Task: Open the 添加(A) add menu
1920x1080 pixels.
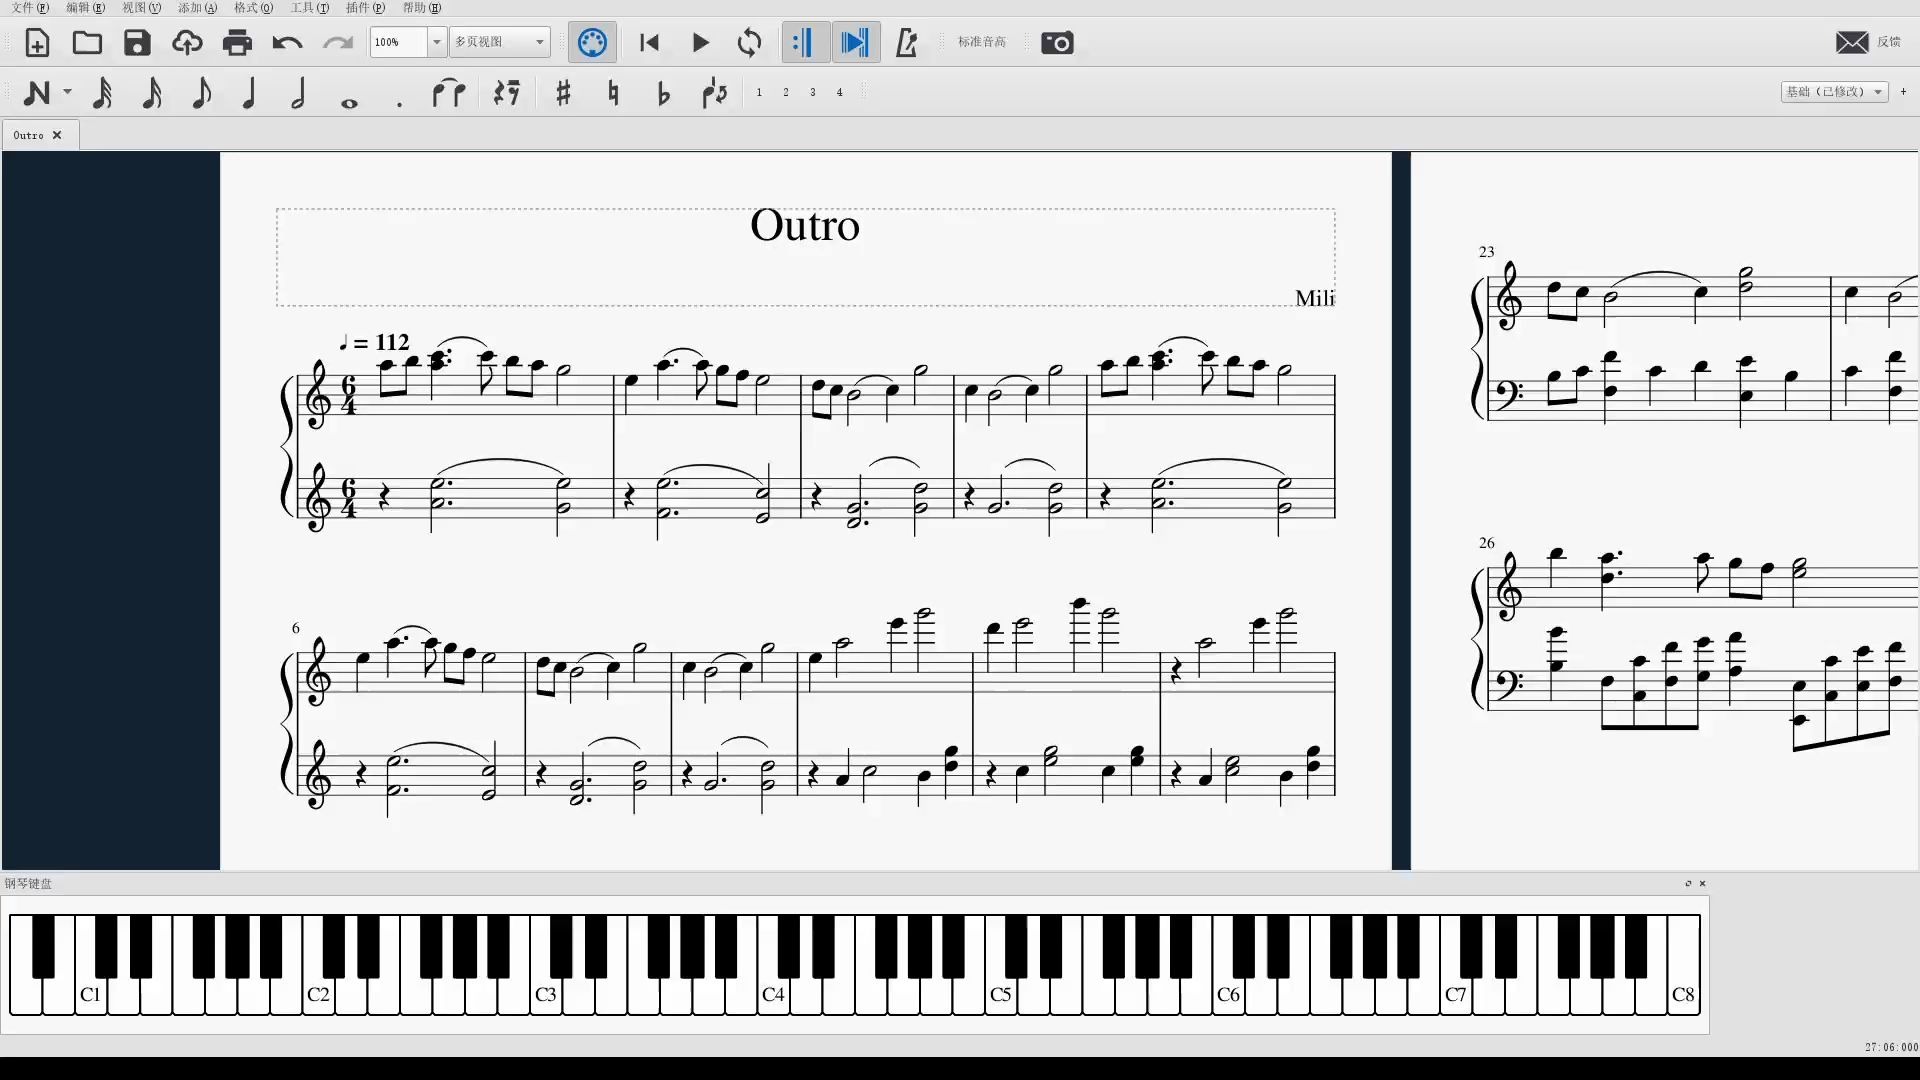Action: click(197, 8)
